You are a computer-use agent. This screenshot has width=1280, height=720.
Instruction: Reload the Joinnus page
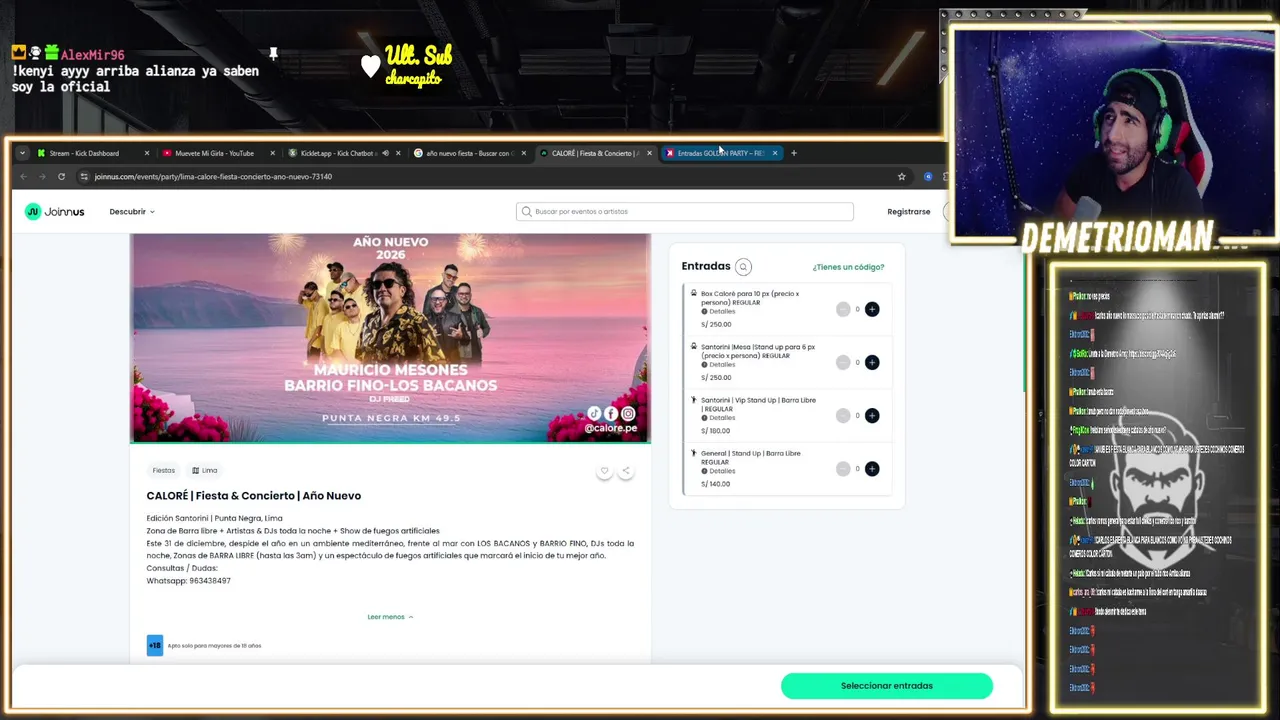(x=61, y=177)
